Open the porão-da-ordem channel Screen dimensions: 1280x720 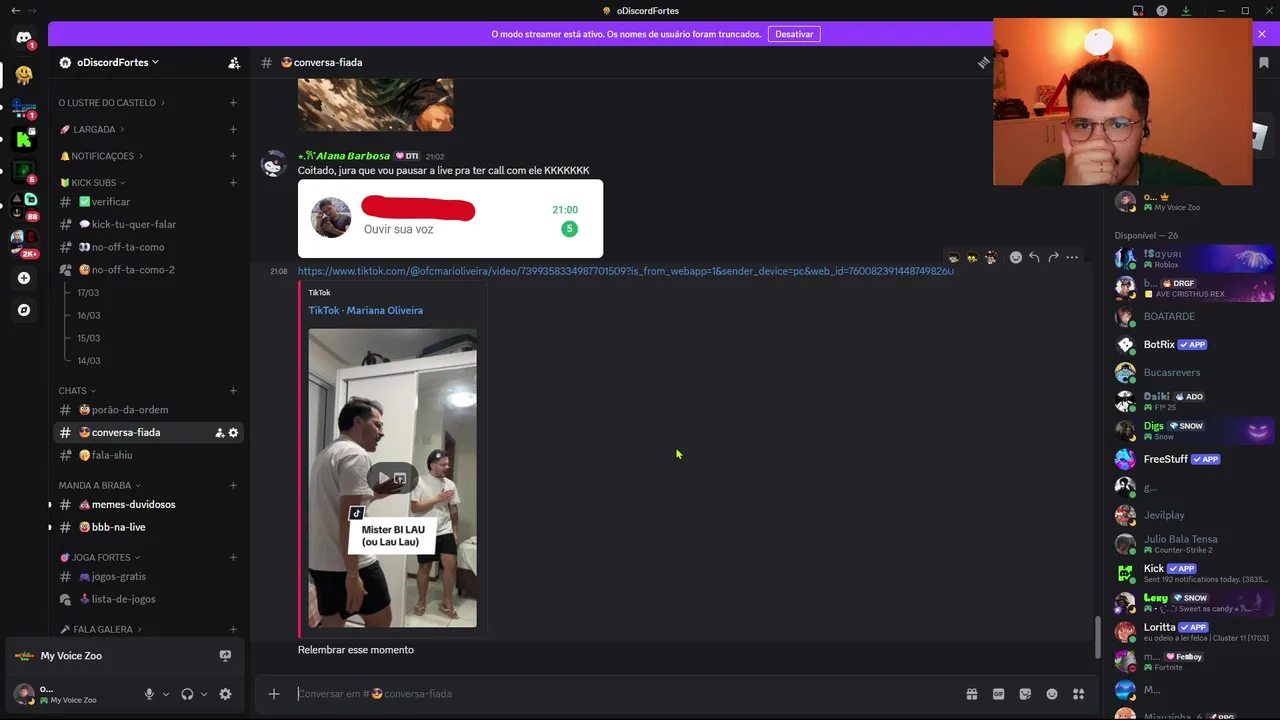[148, 410]
